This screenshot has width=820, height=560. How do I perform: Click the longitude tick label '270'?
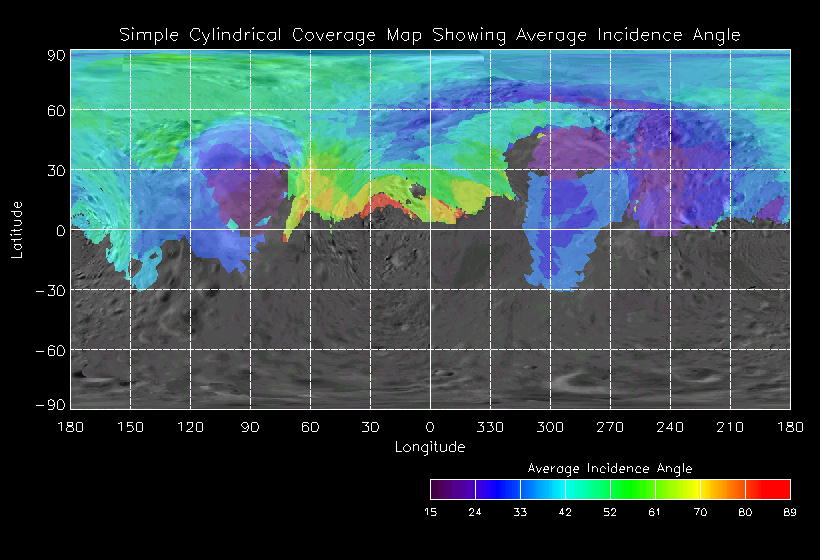(x=610, y=427)
